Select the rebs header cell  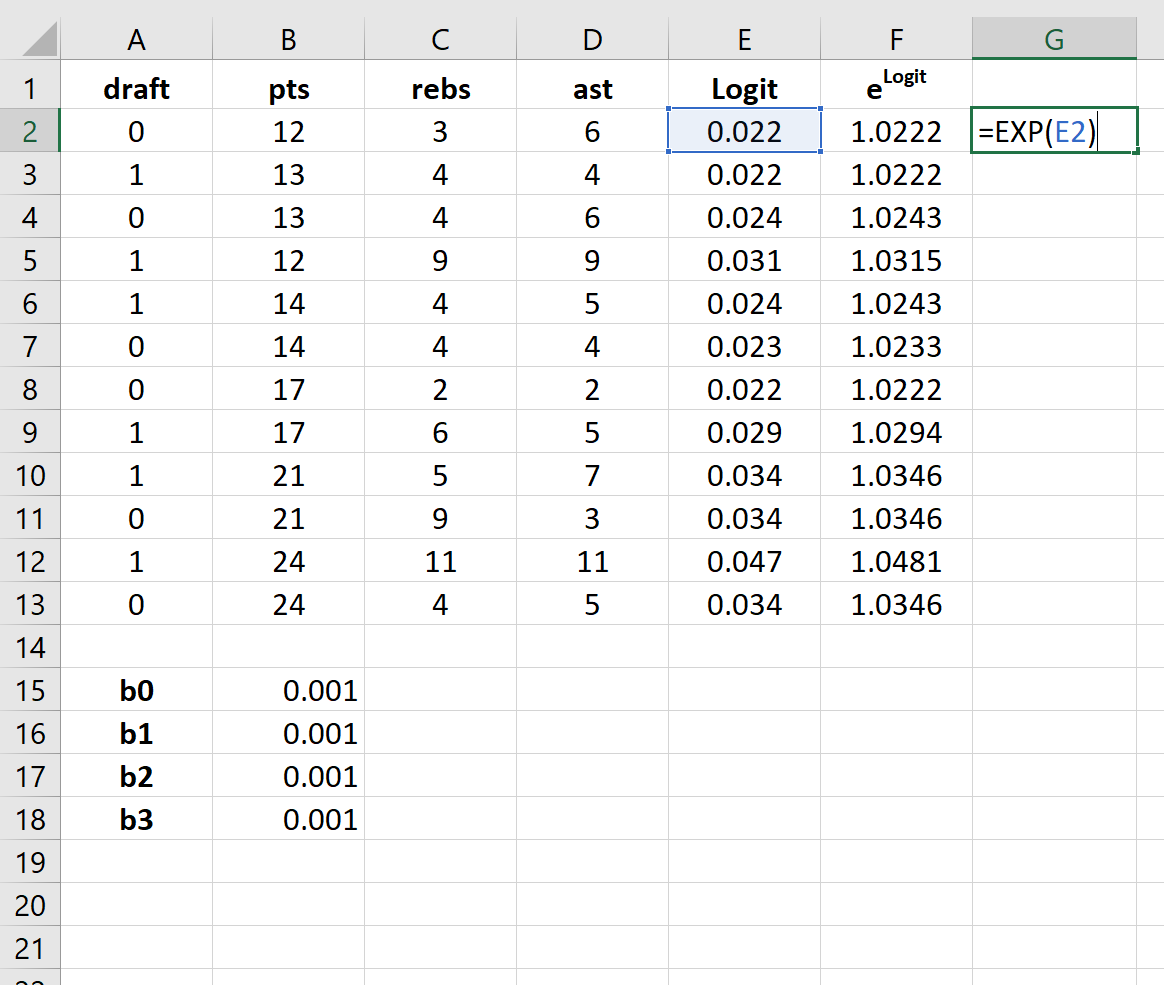pyautogui.click(x=440, y=89)
